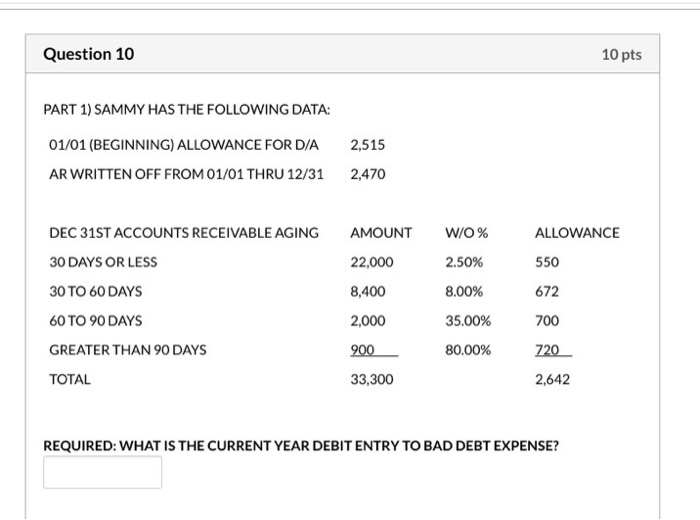Viewport: 700px width, 520px height.
Task: Click the 8.00% write-off rate
Action: [464, 291]
